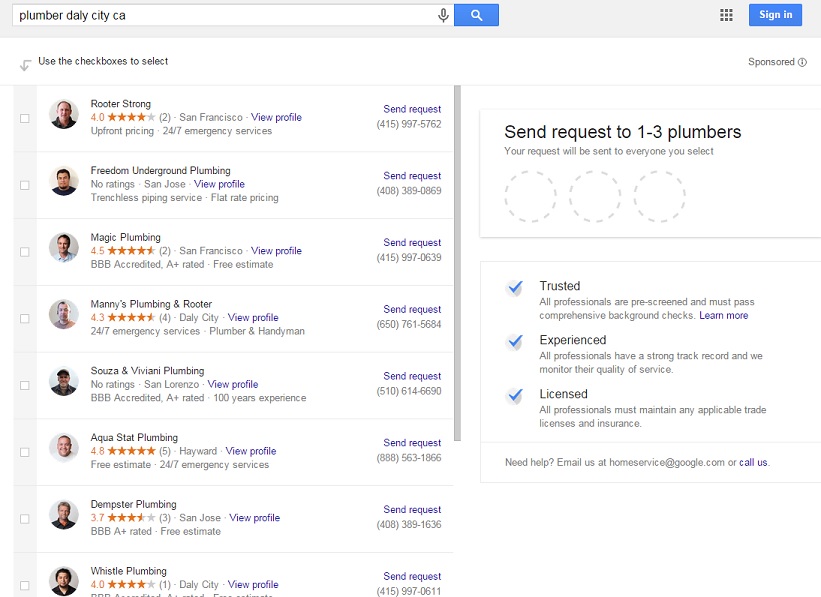Open the Google apps grid

(726, 15)
